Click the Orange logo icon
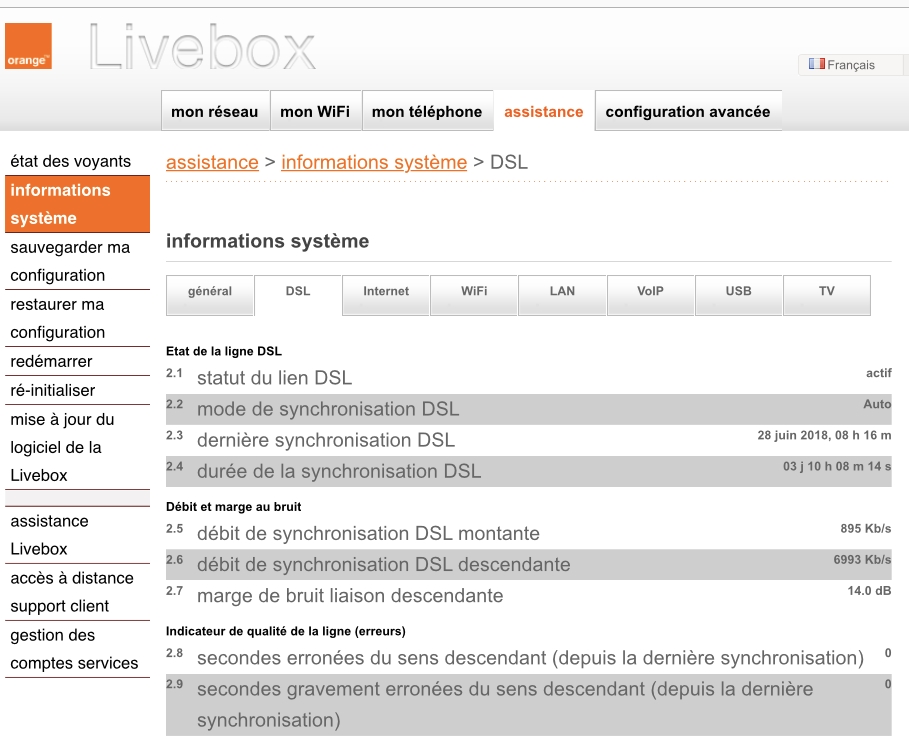The width and height of the screenshot is (909, 752). (28, 47)
